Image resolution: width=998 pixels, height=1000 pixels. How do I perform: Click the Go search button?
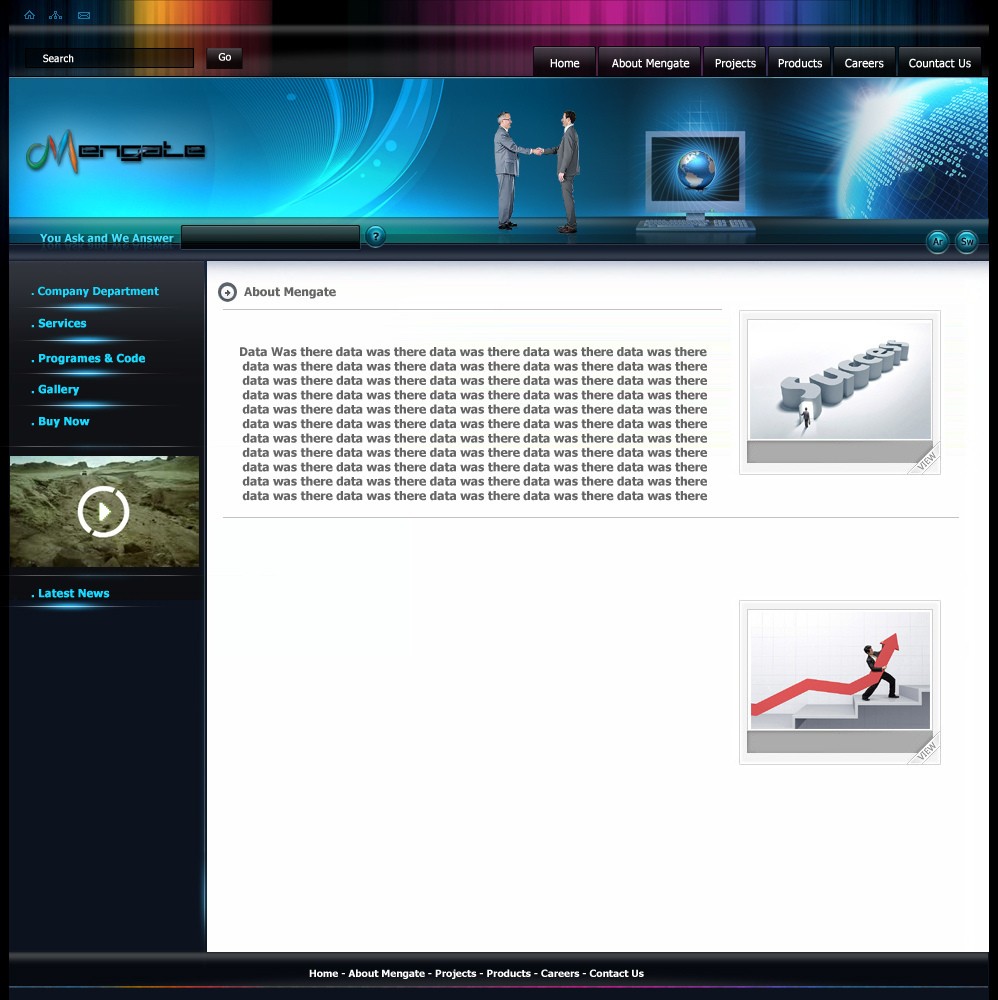224,57
